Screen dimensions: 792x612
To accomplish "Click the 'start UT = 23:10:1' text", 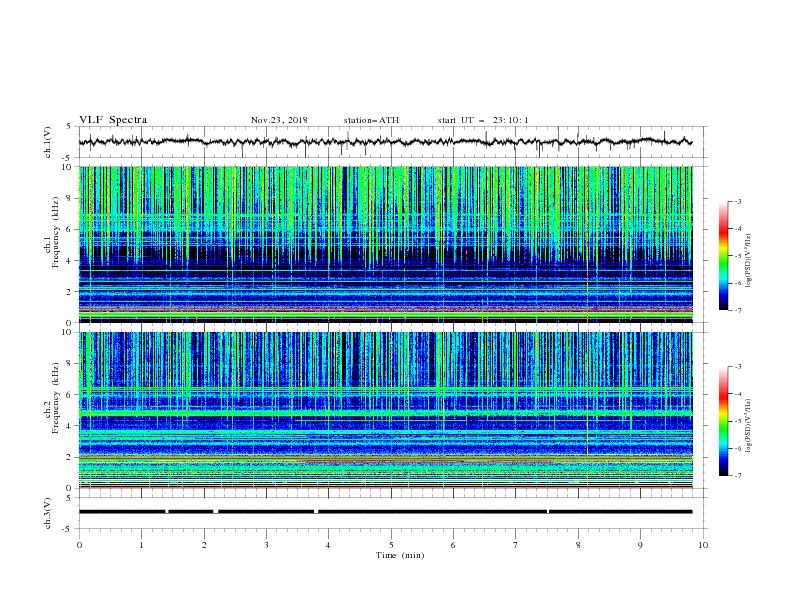I will [x=483, y=120].
